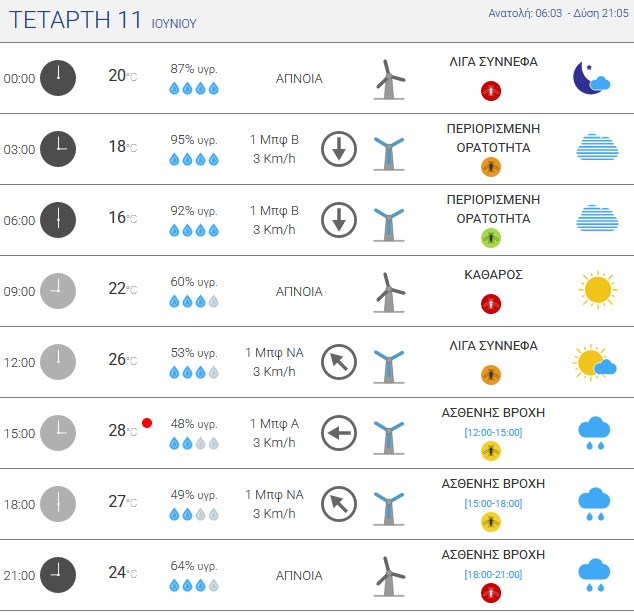Image resolution: width=634 pixels, height=615 pixels.
Task: Click the green mosquito icon at 06:00
Action: (491, 238)
